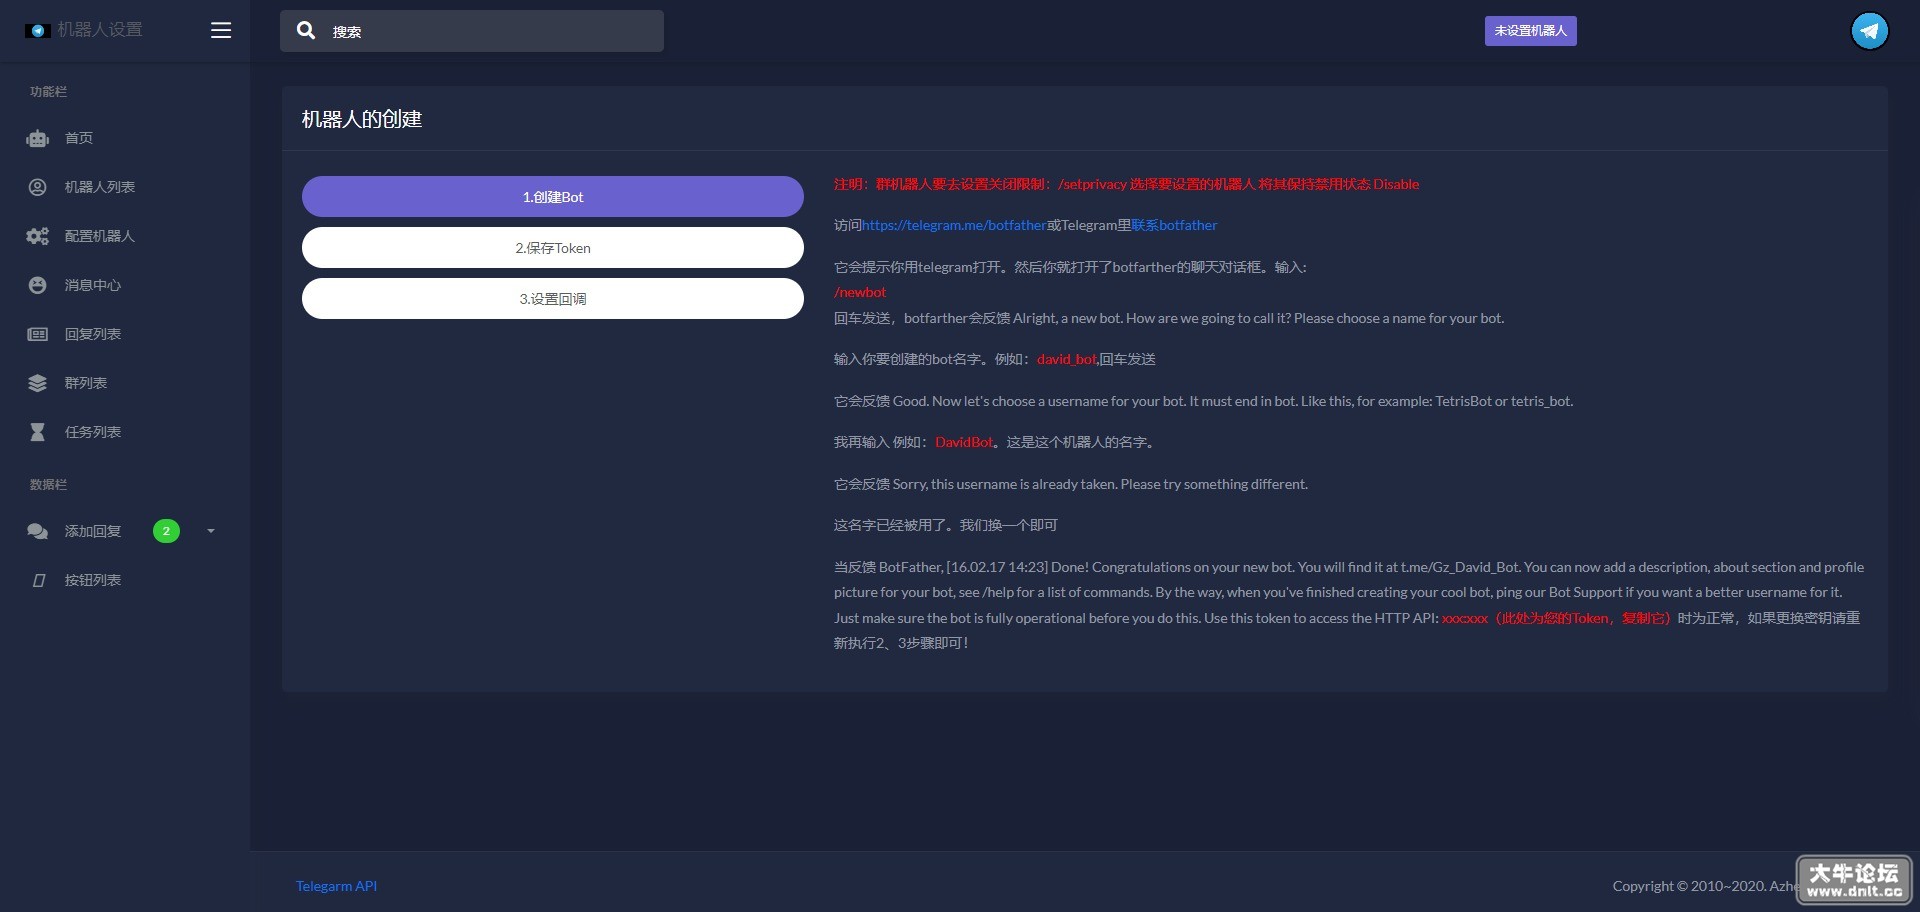Image resolution: width=1920 pixels, height=912 pixels.
Task: Click the 机器人设置 logo icon
Action: (x=38, y=31)
